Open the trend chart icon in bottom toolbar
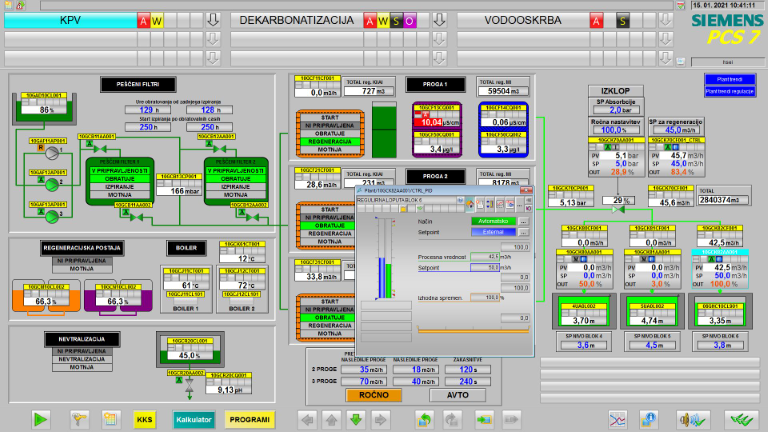This screenshot has height=432, width=768. click(x=619, y=419)
